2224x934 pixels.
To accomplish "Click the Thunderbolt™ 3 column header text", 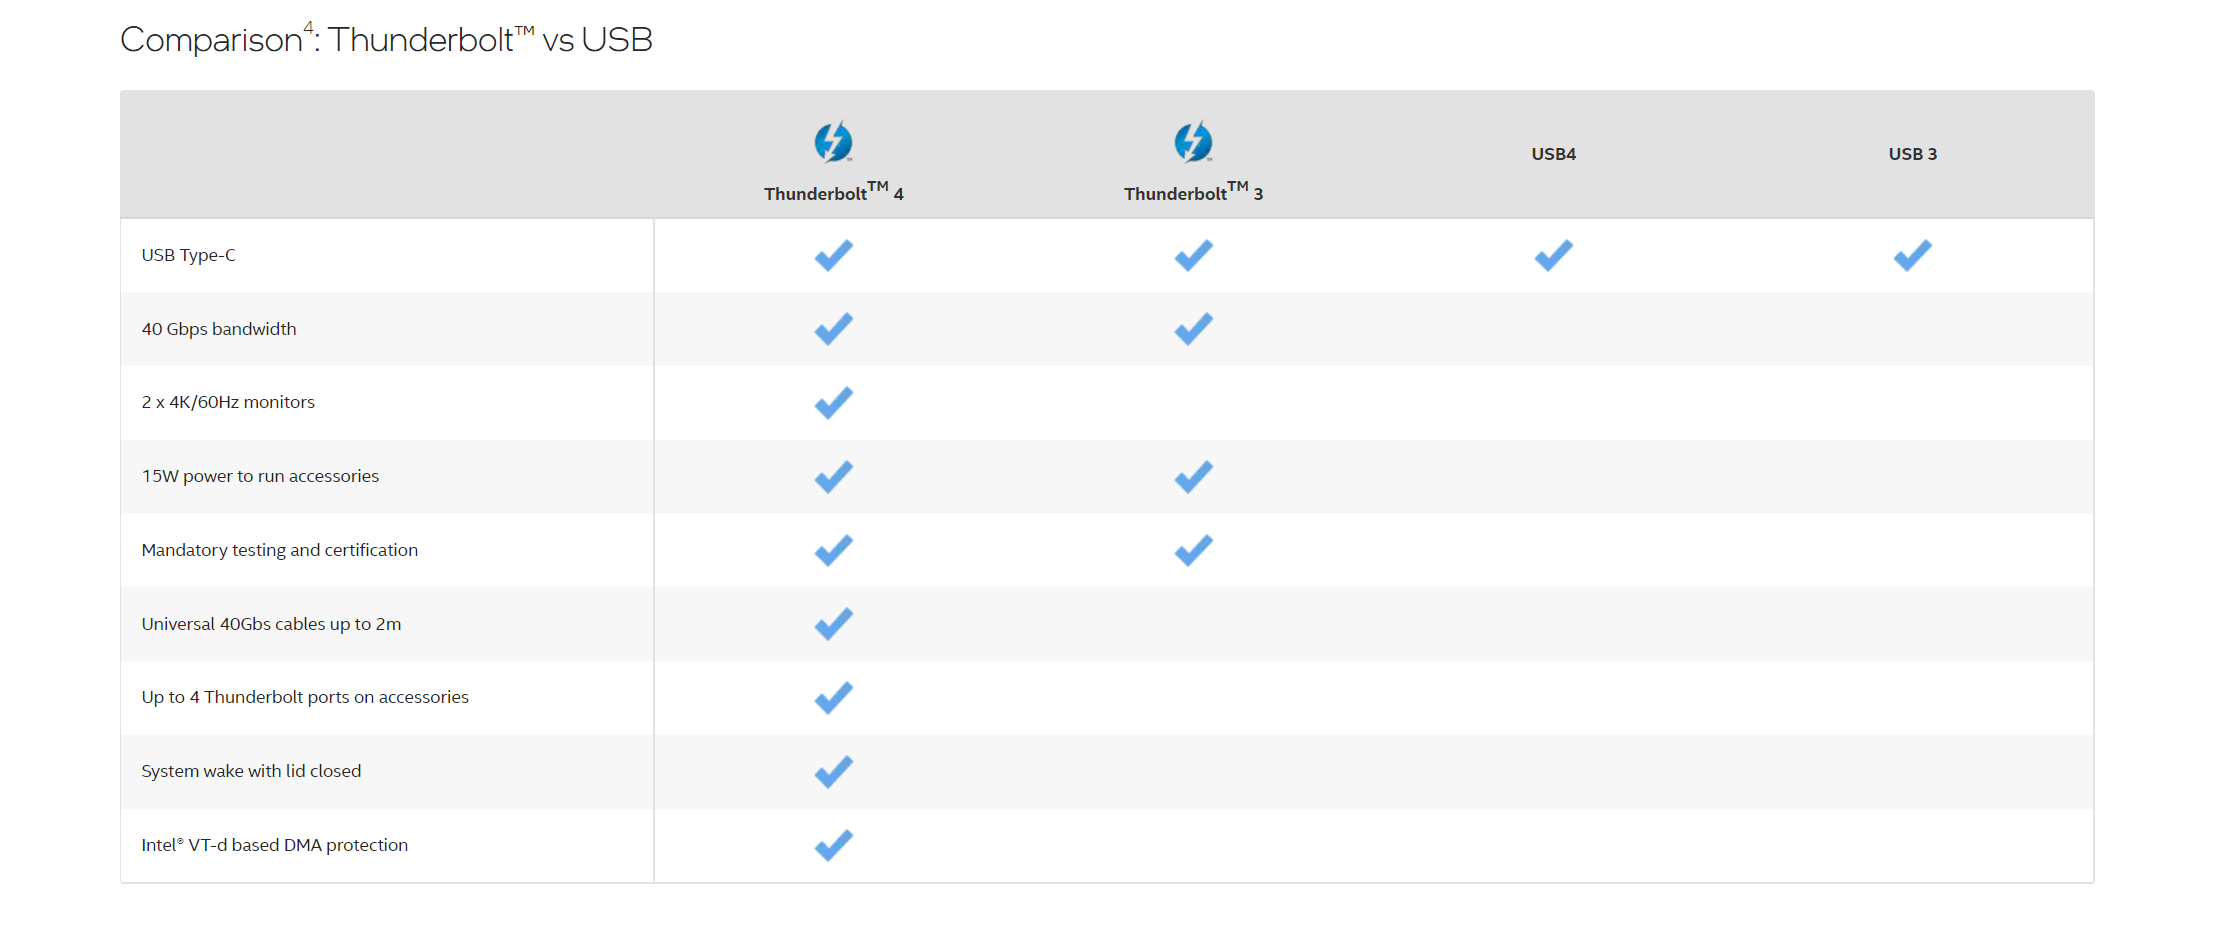I will coord(1193,192).
